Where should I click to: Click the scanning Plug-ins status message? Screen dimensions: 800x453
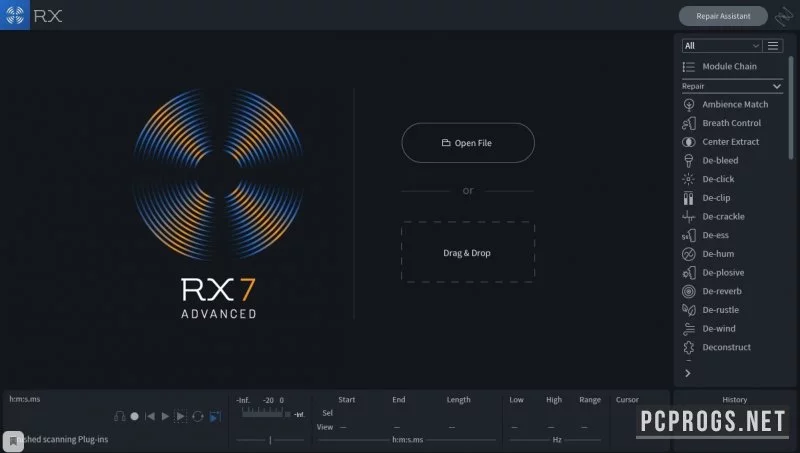tap(65, 439)
